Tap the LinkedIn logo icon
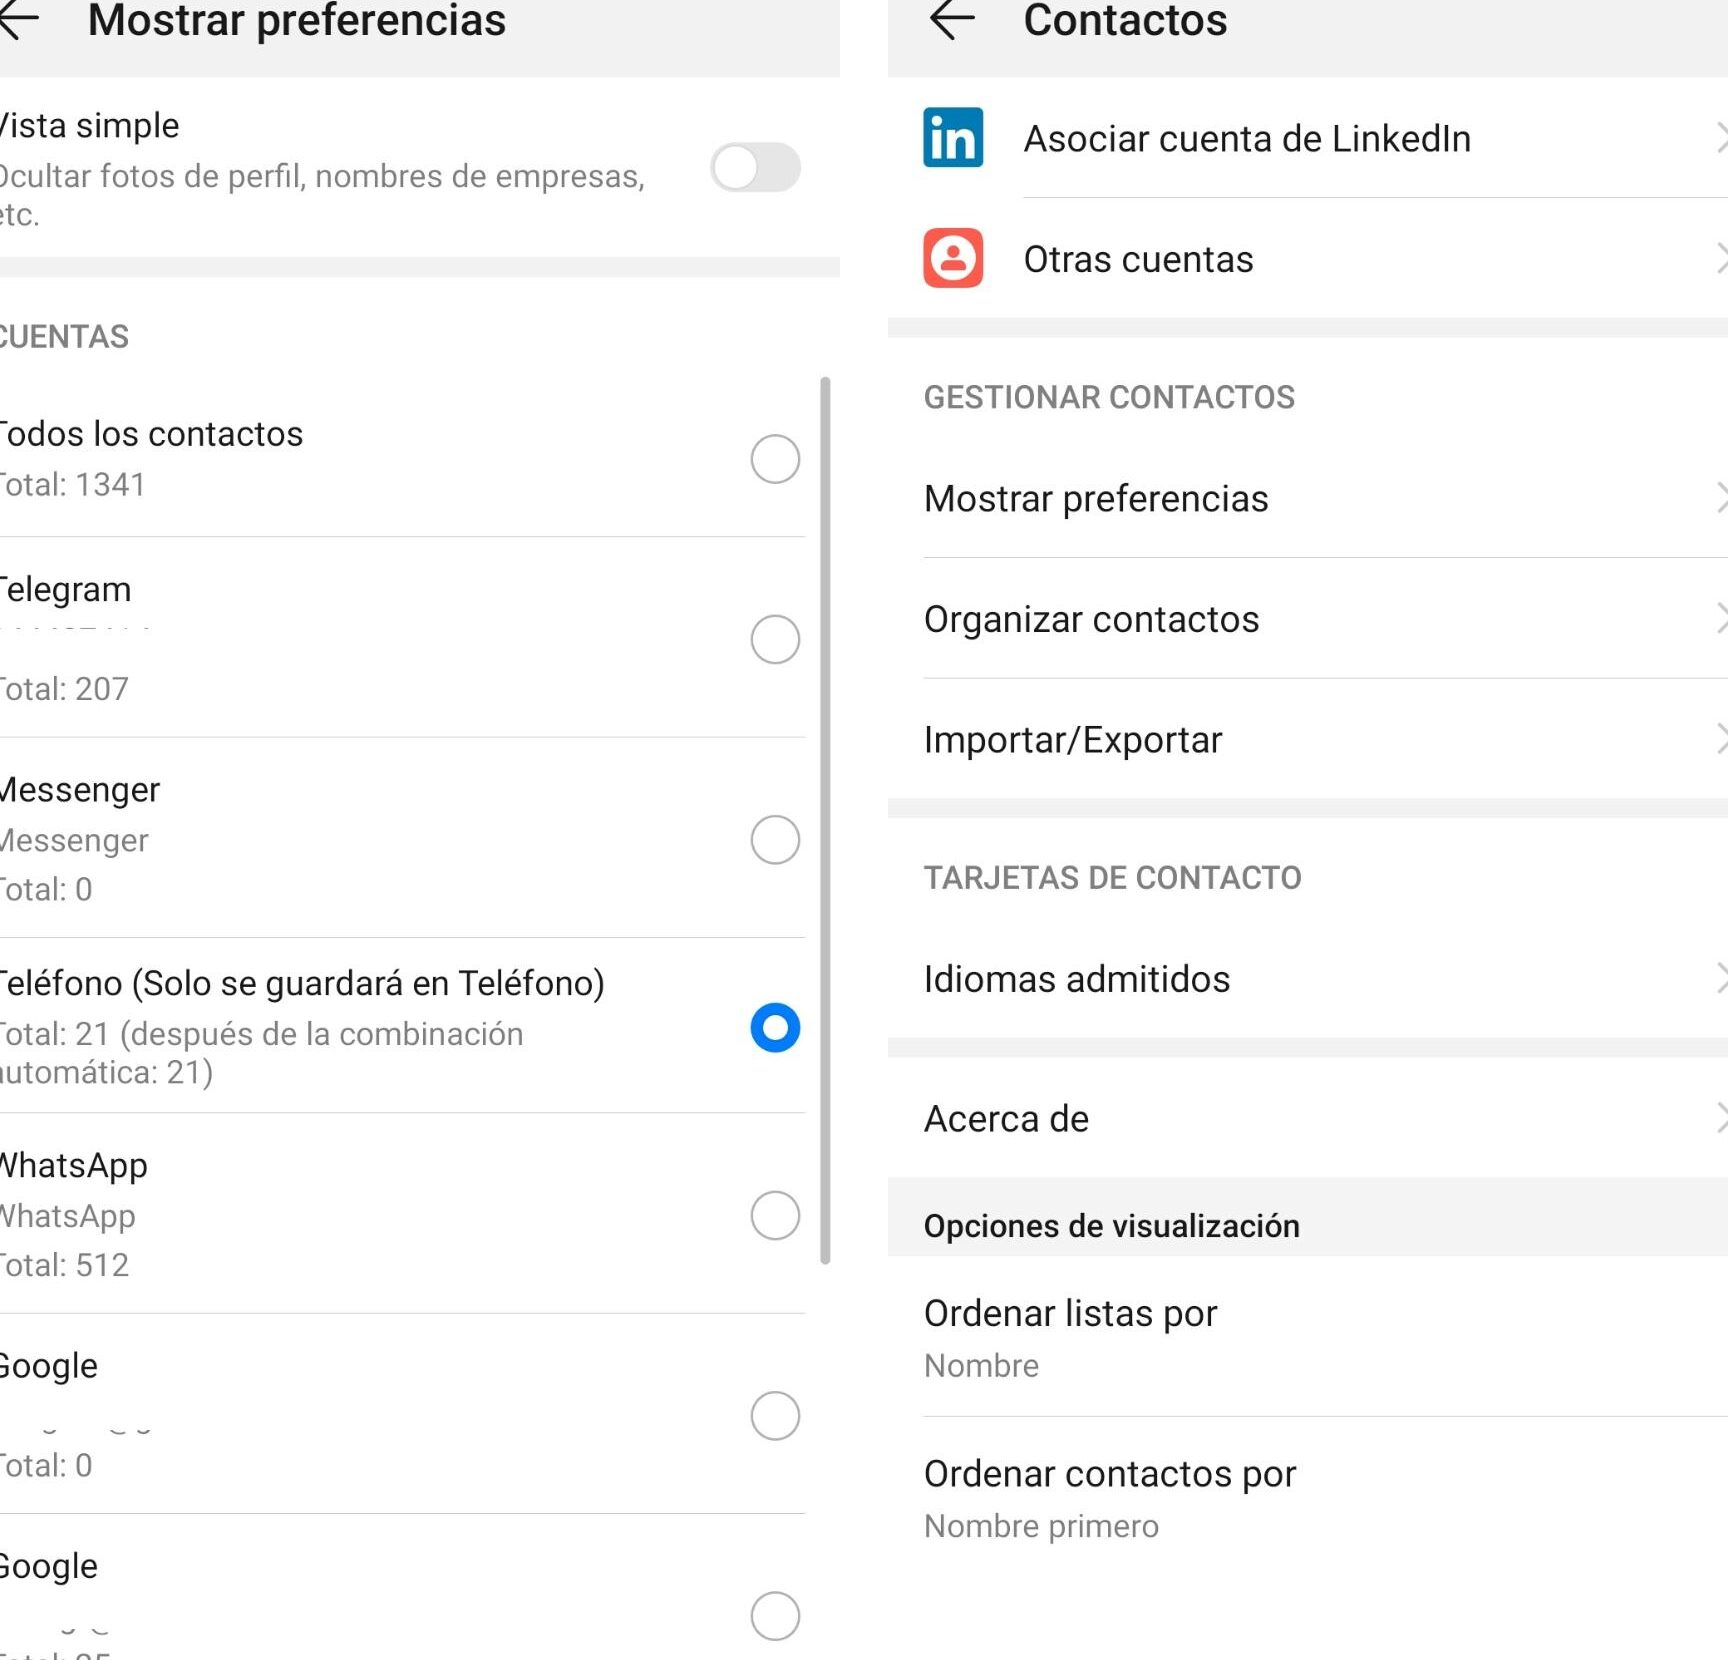This screenshot has height=1660, width=1728. pyautogui.click(x=953, y=137)
